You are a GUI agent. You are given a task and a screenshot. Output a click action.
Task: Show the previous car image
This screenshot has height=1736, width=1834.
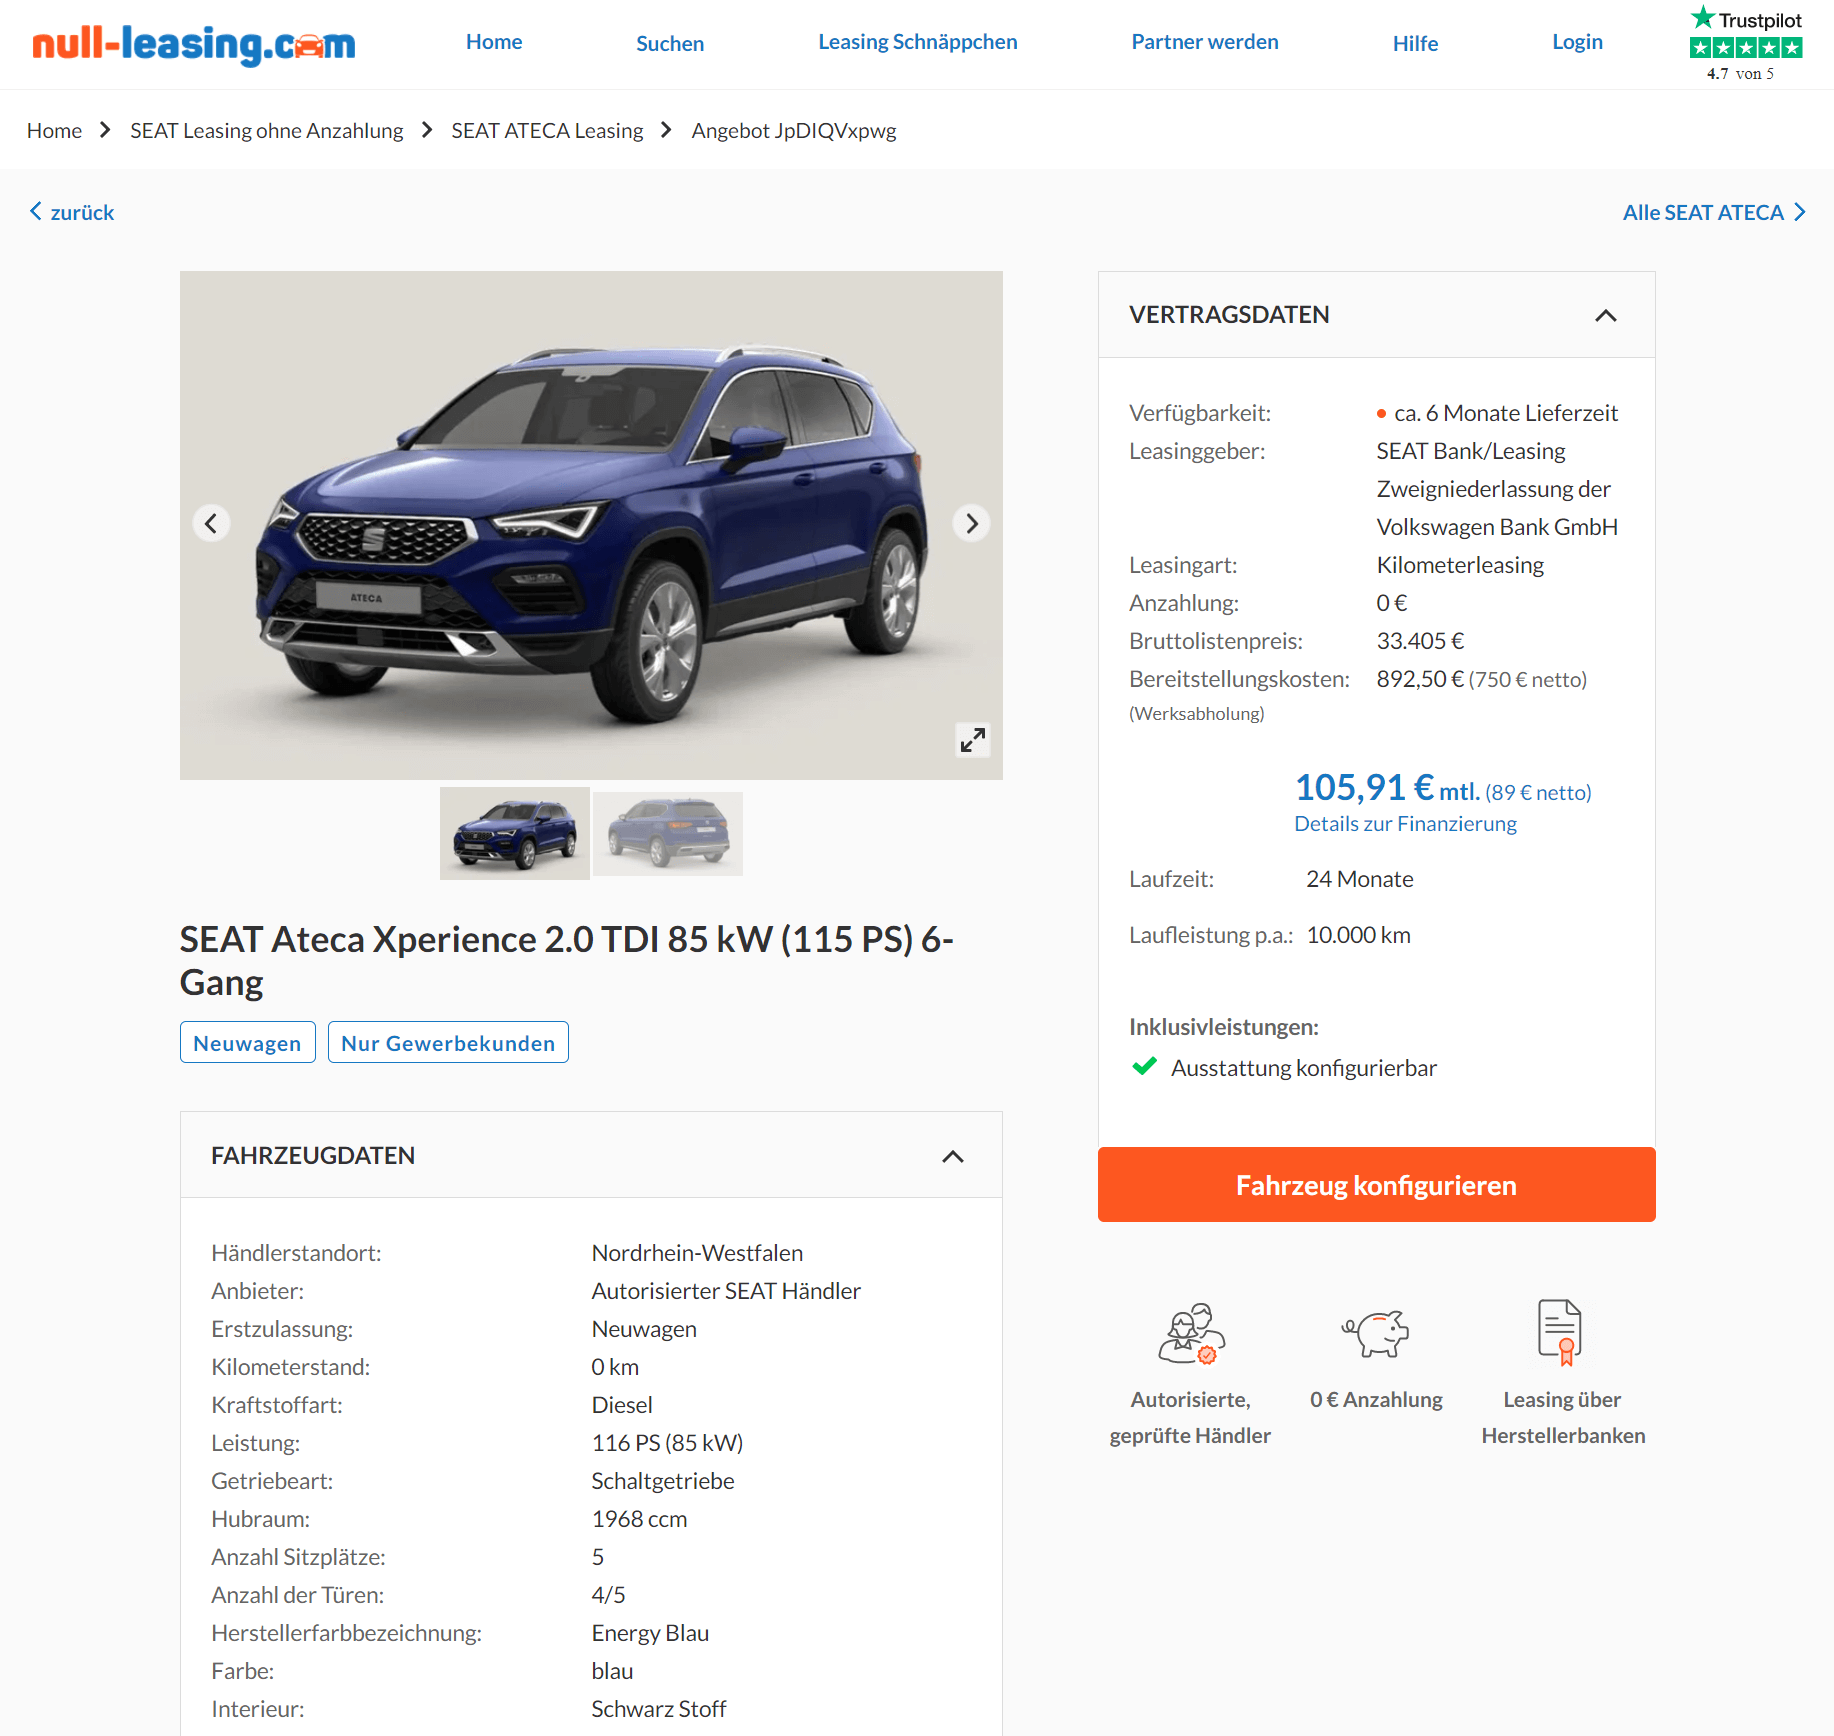[211, 523]
